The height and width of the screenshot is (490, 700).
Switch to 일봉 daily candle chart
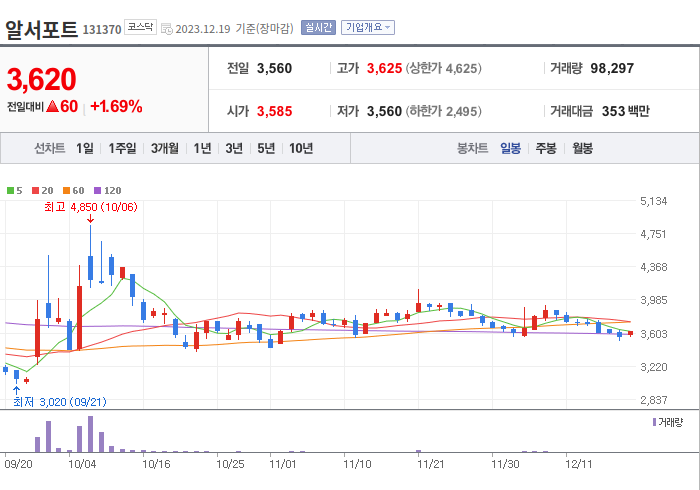click(x=510, y=148)
